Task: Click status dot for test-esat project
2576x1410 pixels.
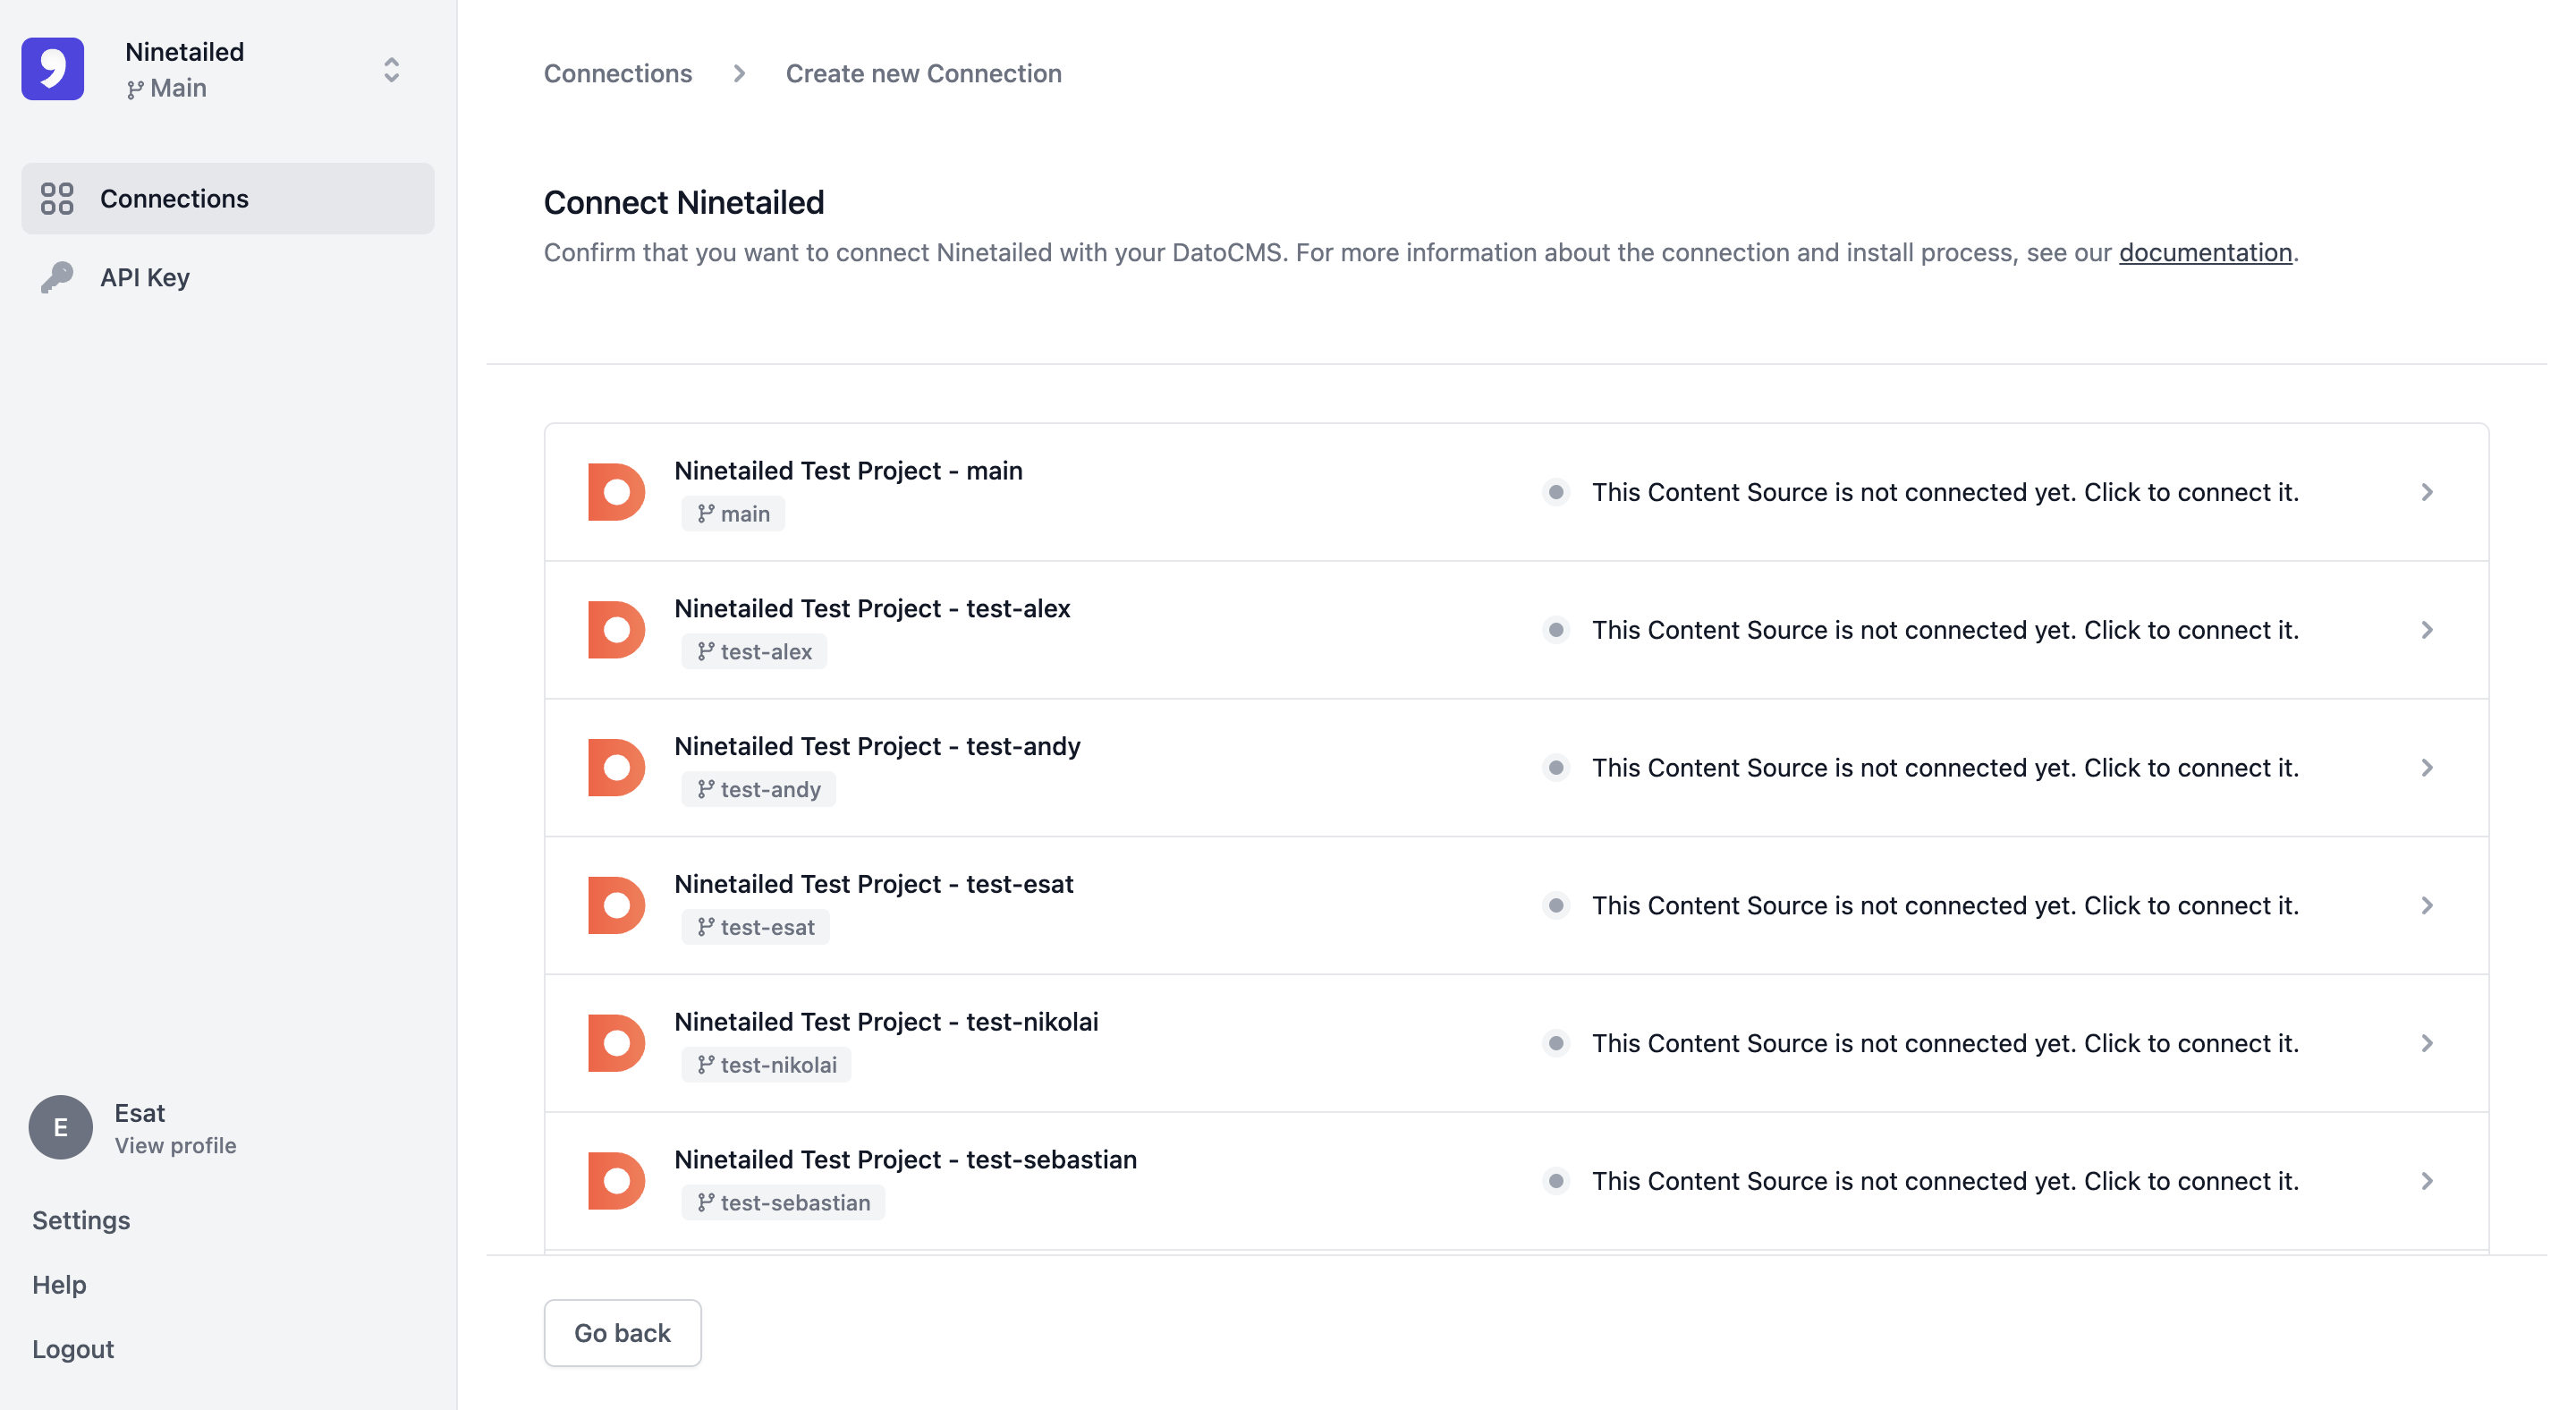Action: click(1556, 905)
